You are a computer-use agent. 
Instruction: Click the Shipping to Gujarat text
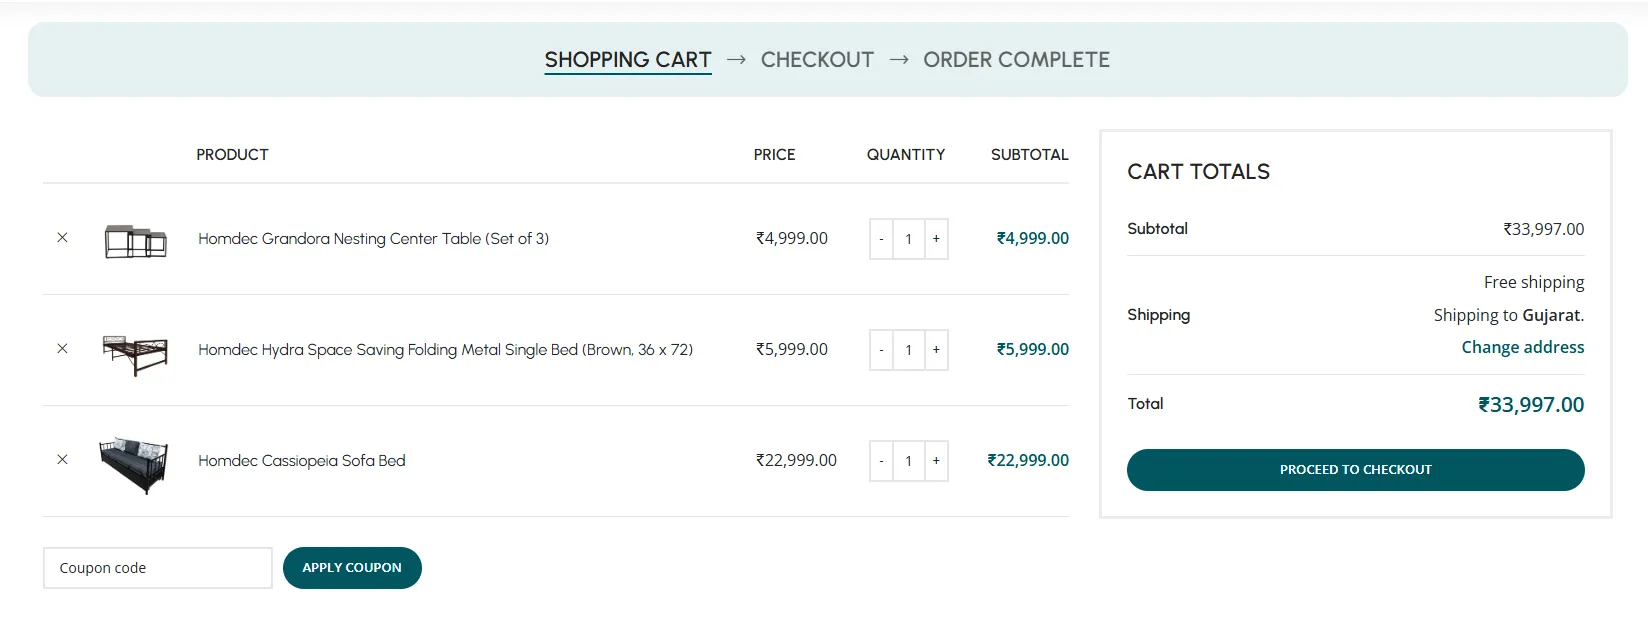tap(1508, 315)
